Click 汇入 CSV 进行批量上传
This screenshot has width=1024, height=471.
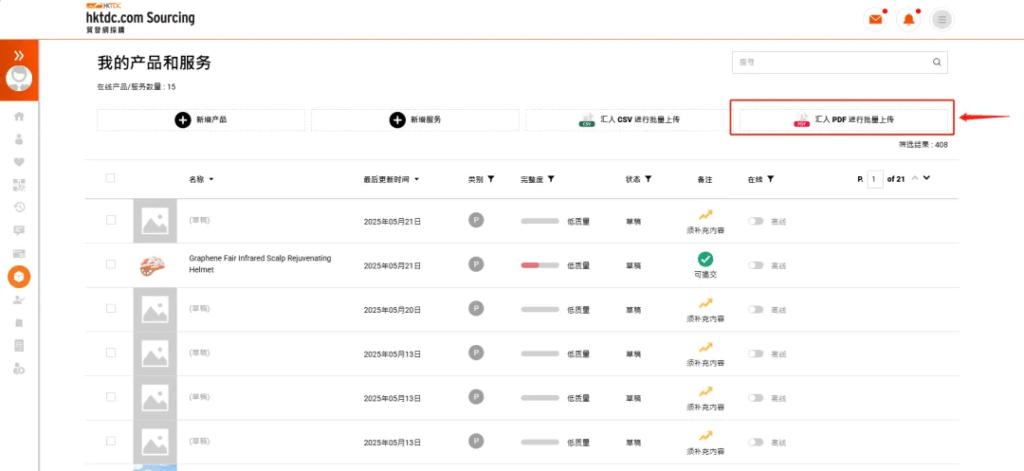click(x=630, y=120)
